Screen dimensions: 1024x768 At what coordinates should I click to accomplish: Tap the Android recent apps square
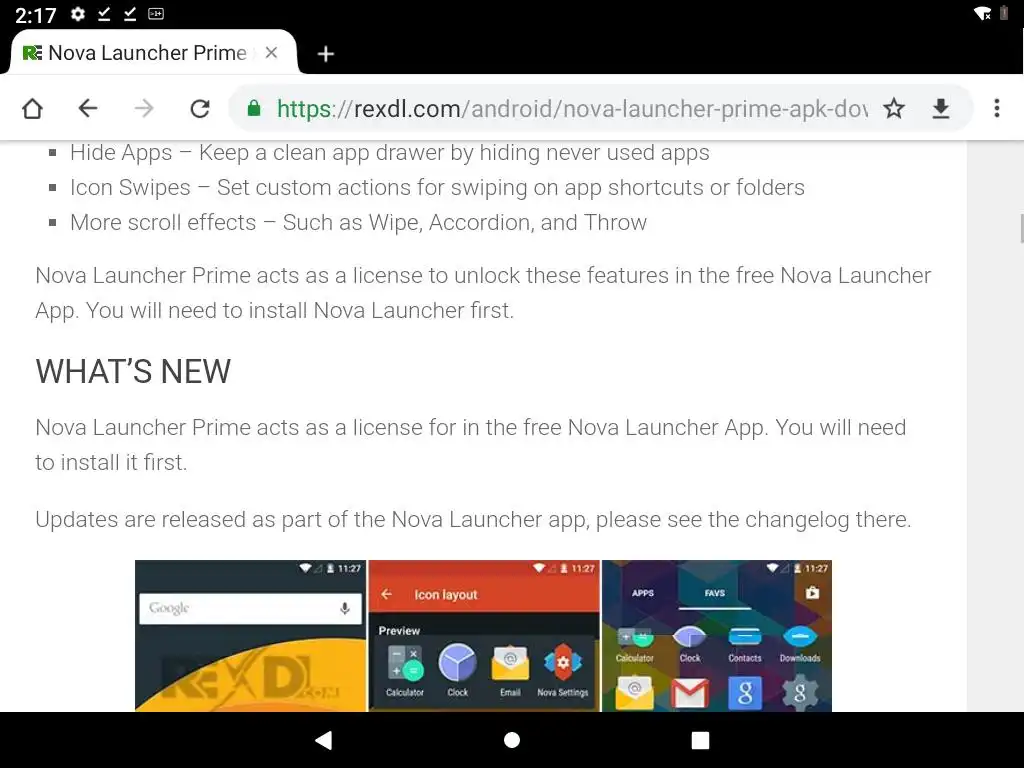coord(700,740)
